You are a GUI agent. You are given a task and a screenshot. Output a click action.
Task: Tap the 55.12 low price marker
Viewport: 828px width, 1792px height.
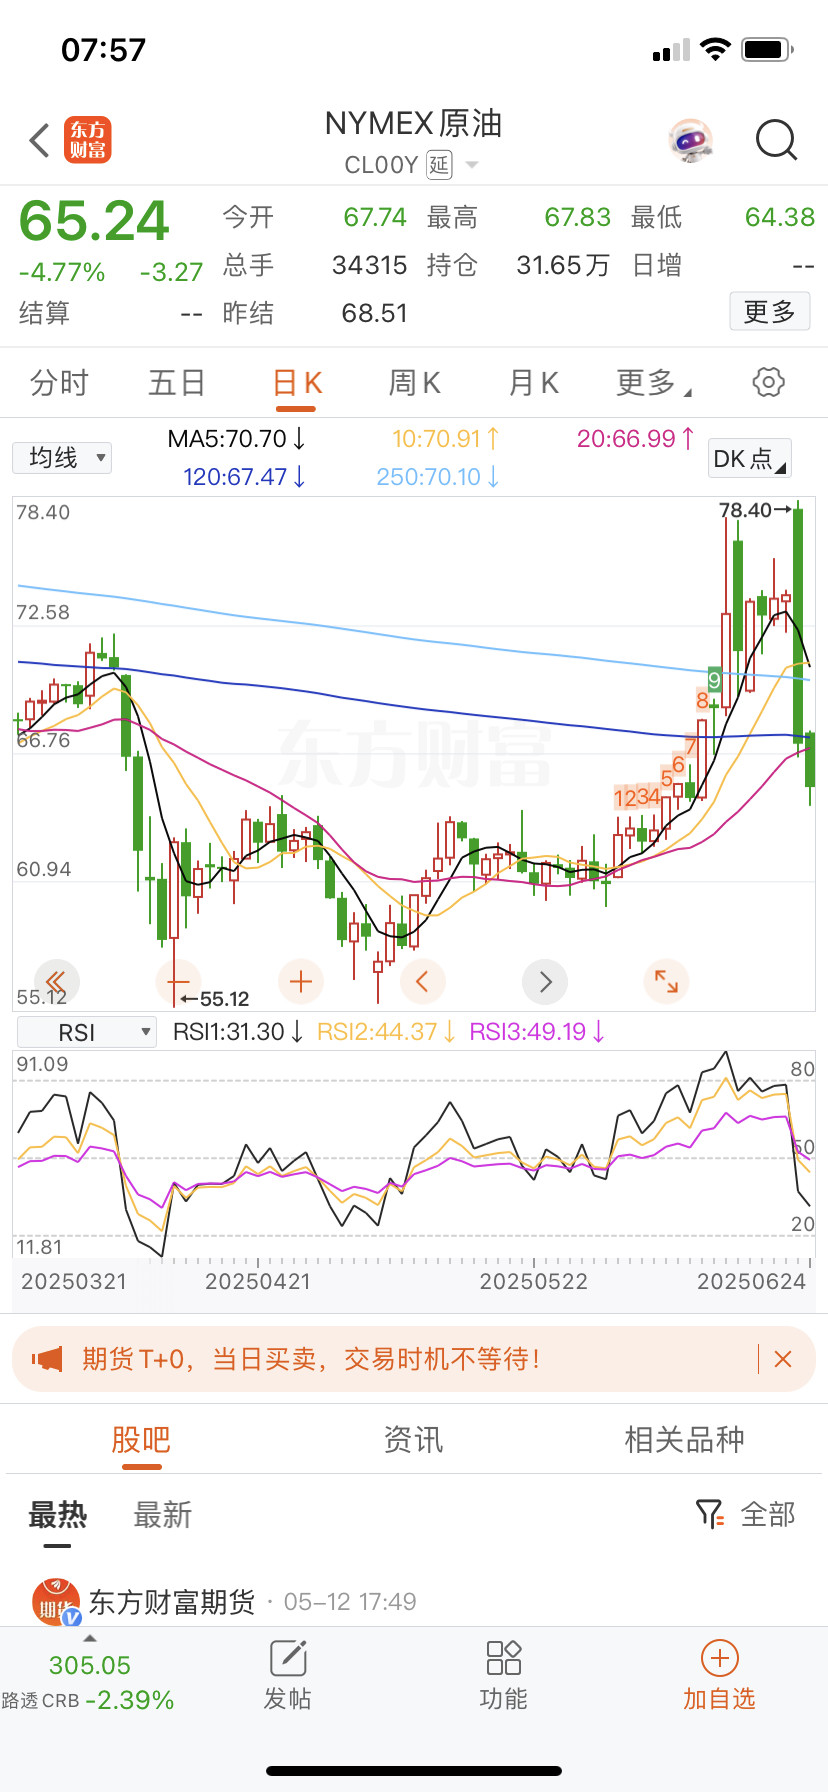(215, 999)
